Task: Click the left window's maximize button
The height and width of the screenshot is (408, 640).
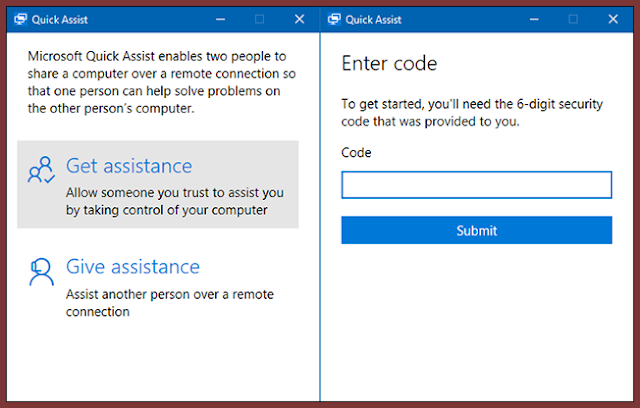Action: point(260,19)
